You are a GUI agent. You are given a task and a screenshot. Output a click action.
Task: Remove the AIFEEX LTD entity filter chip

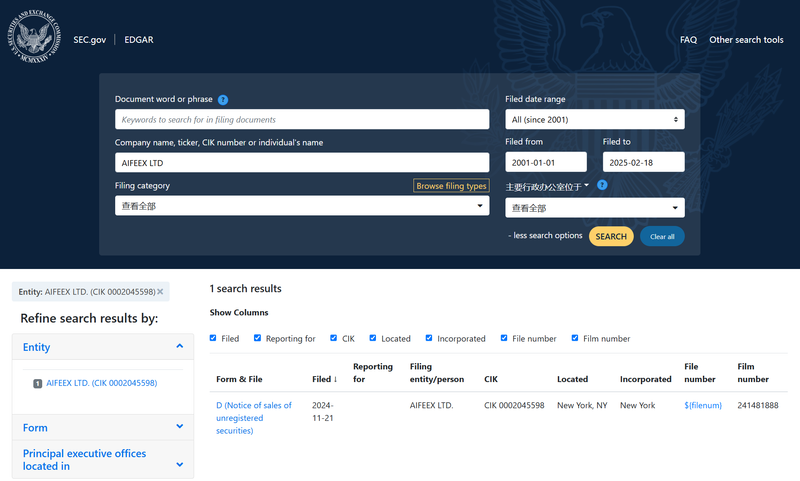[160, 292]
